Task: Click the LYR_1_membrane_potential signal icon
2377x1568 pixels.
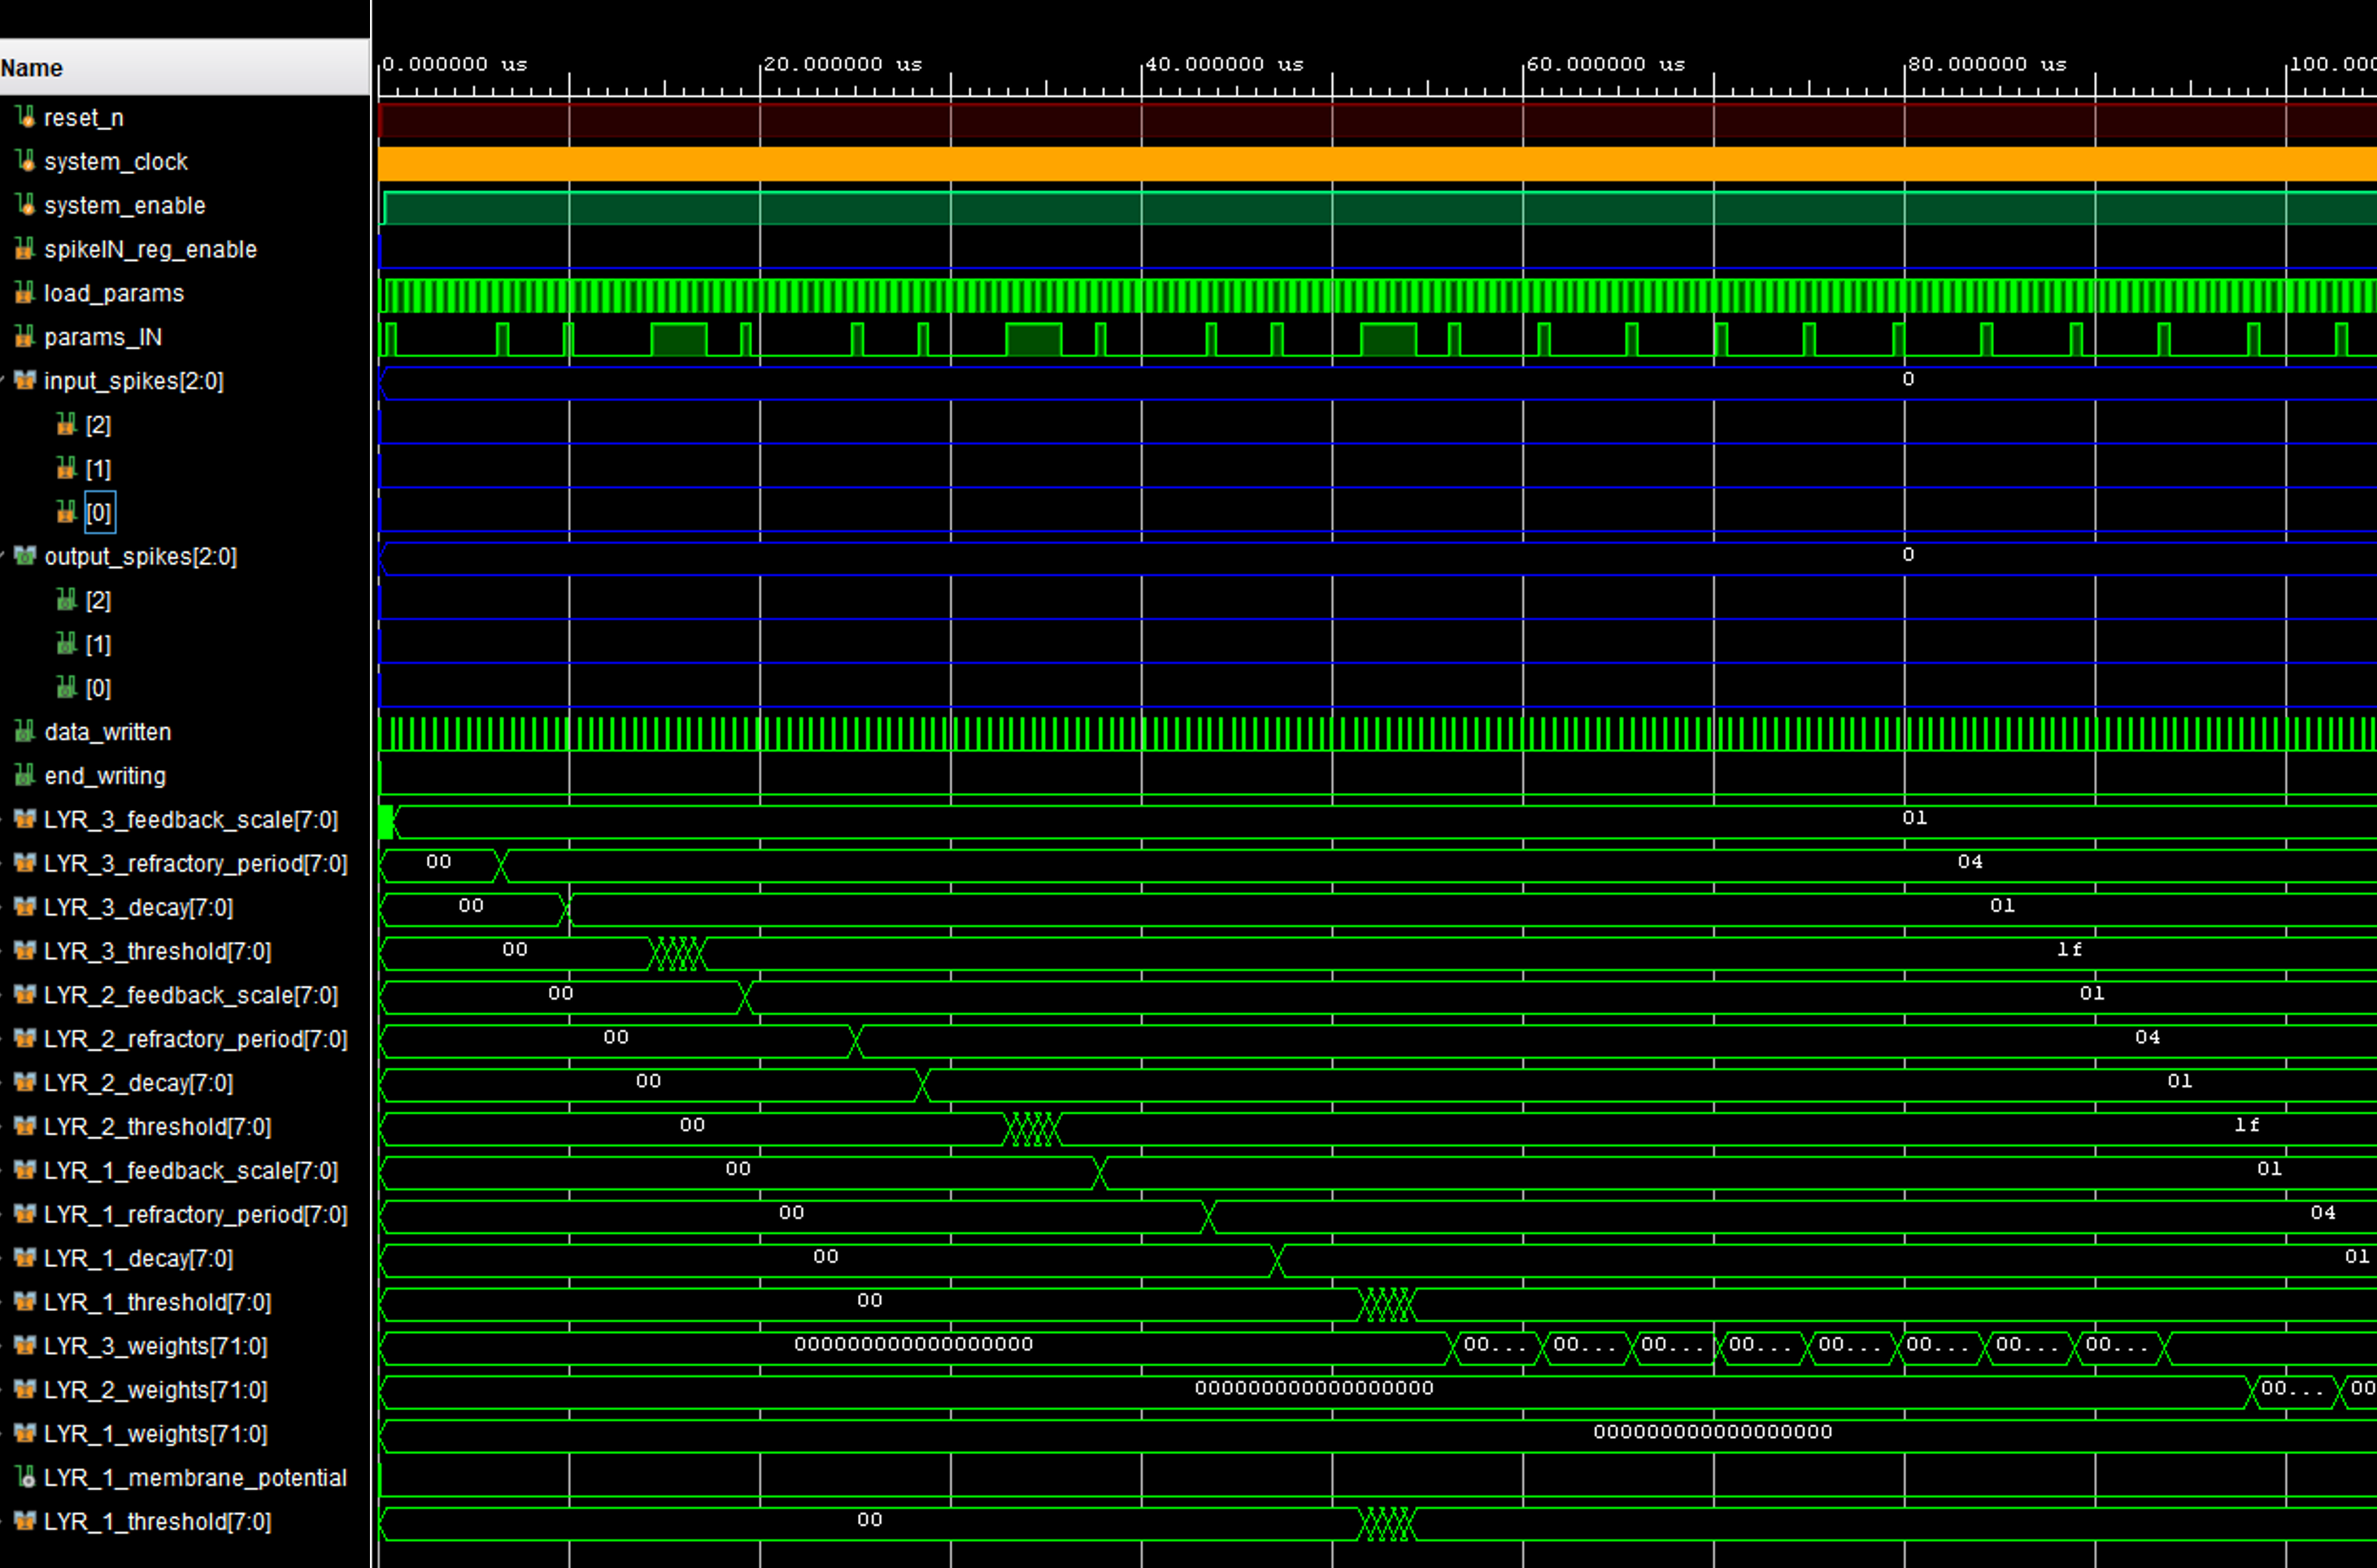Action: pos(25,1477)
